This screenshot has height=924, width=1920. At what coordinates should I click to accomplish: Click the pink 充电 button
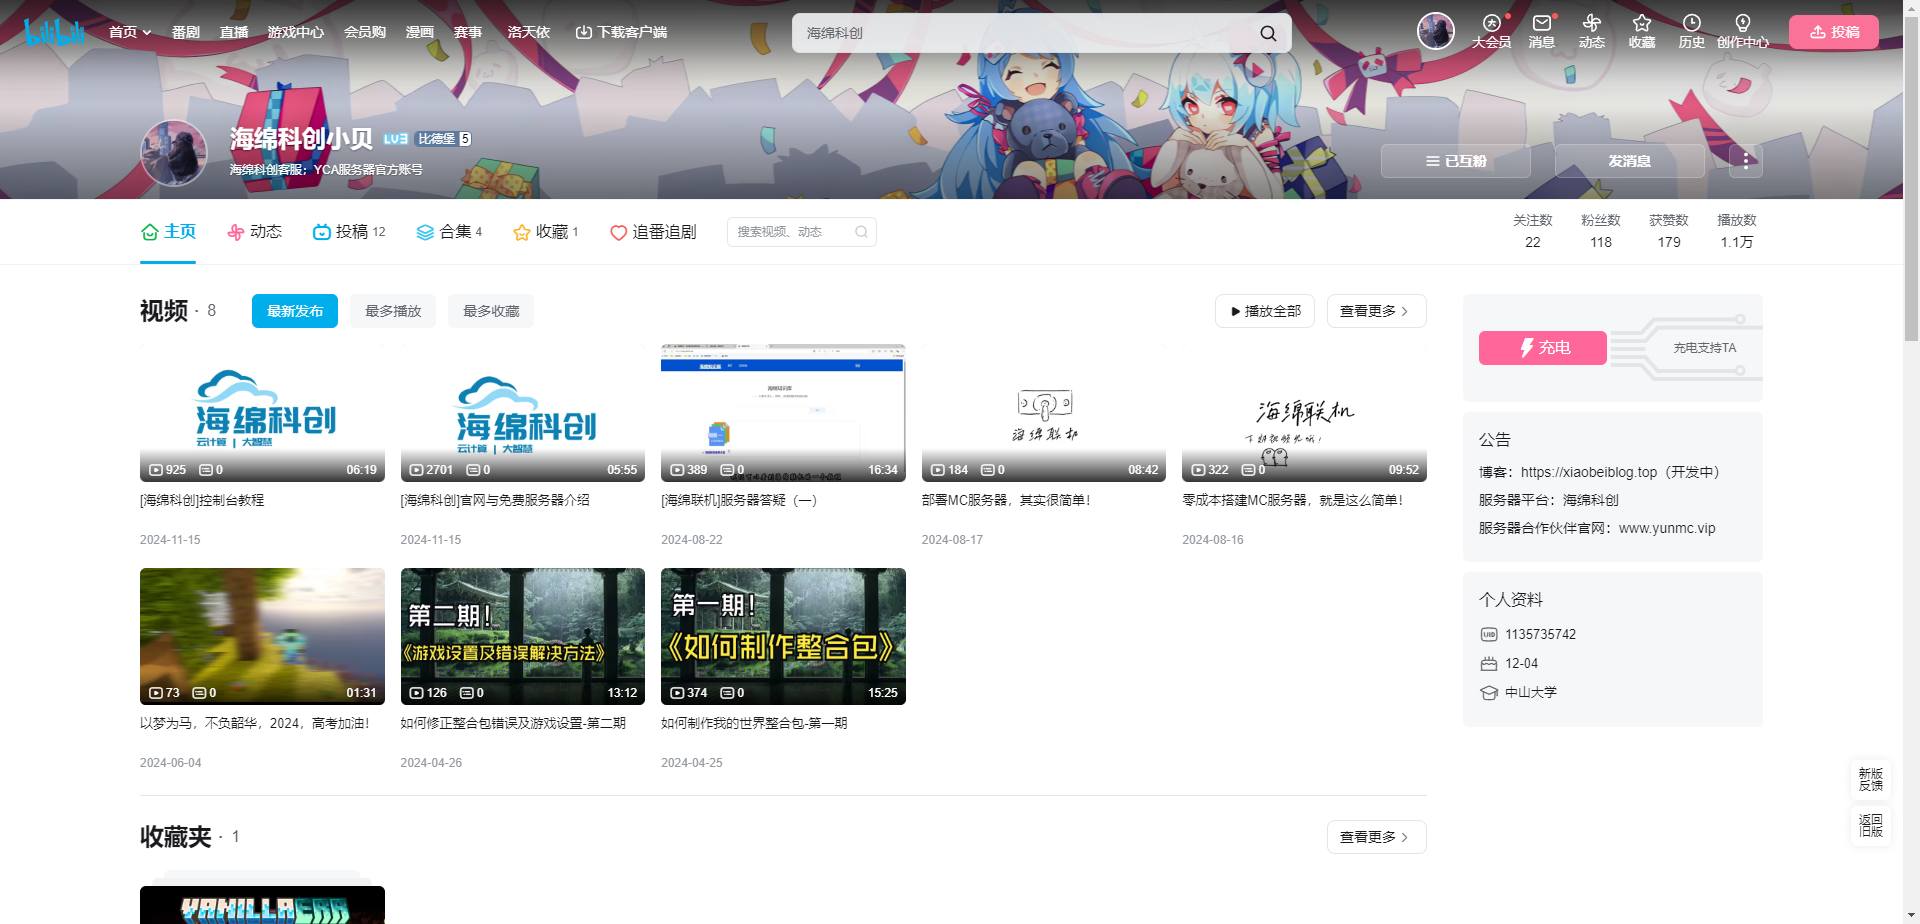[1543, 348]
